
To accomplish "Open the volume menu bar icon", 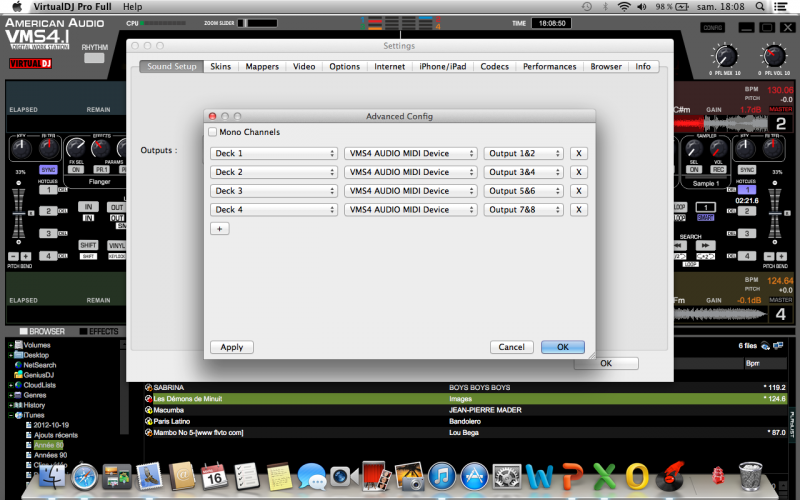I will click(642, 7).
